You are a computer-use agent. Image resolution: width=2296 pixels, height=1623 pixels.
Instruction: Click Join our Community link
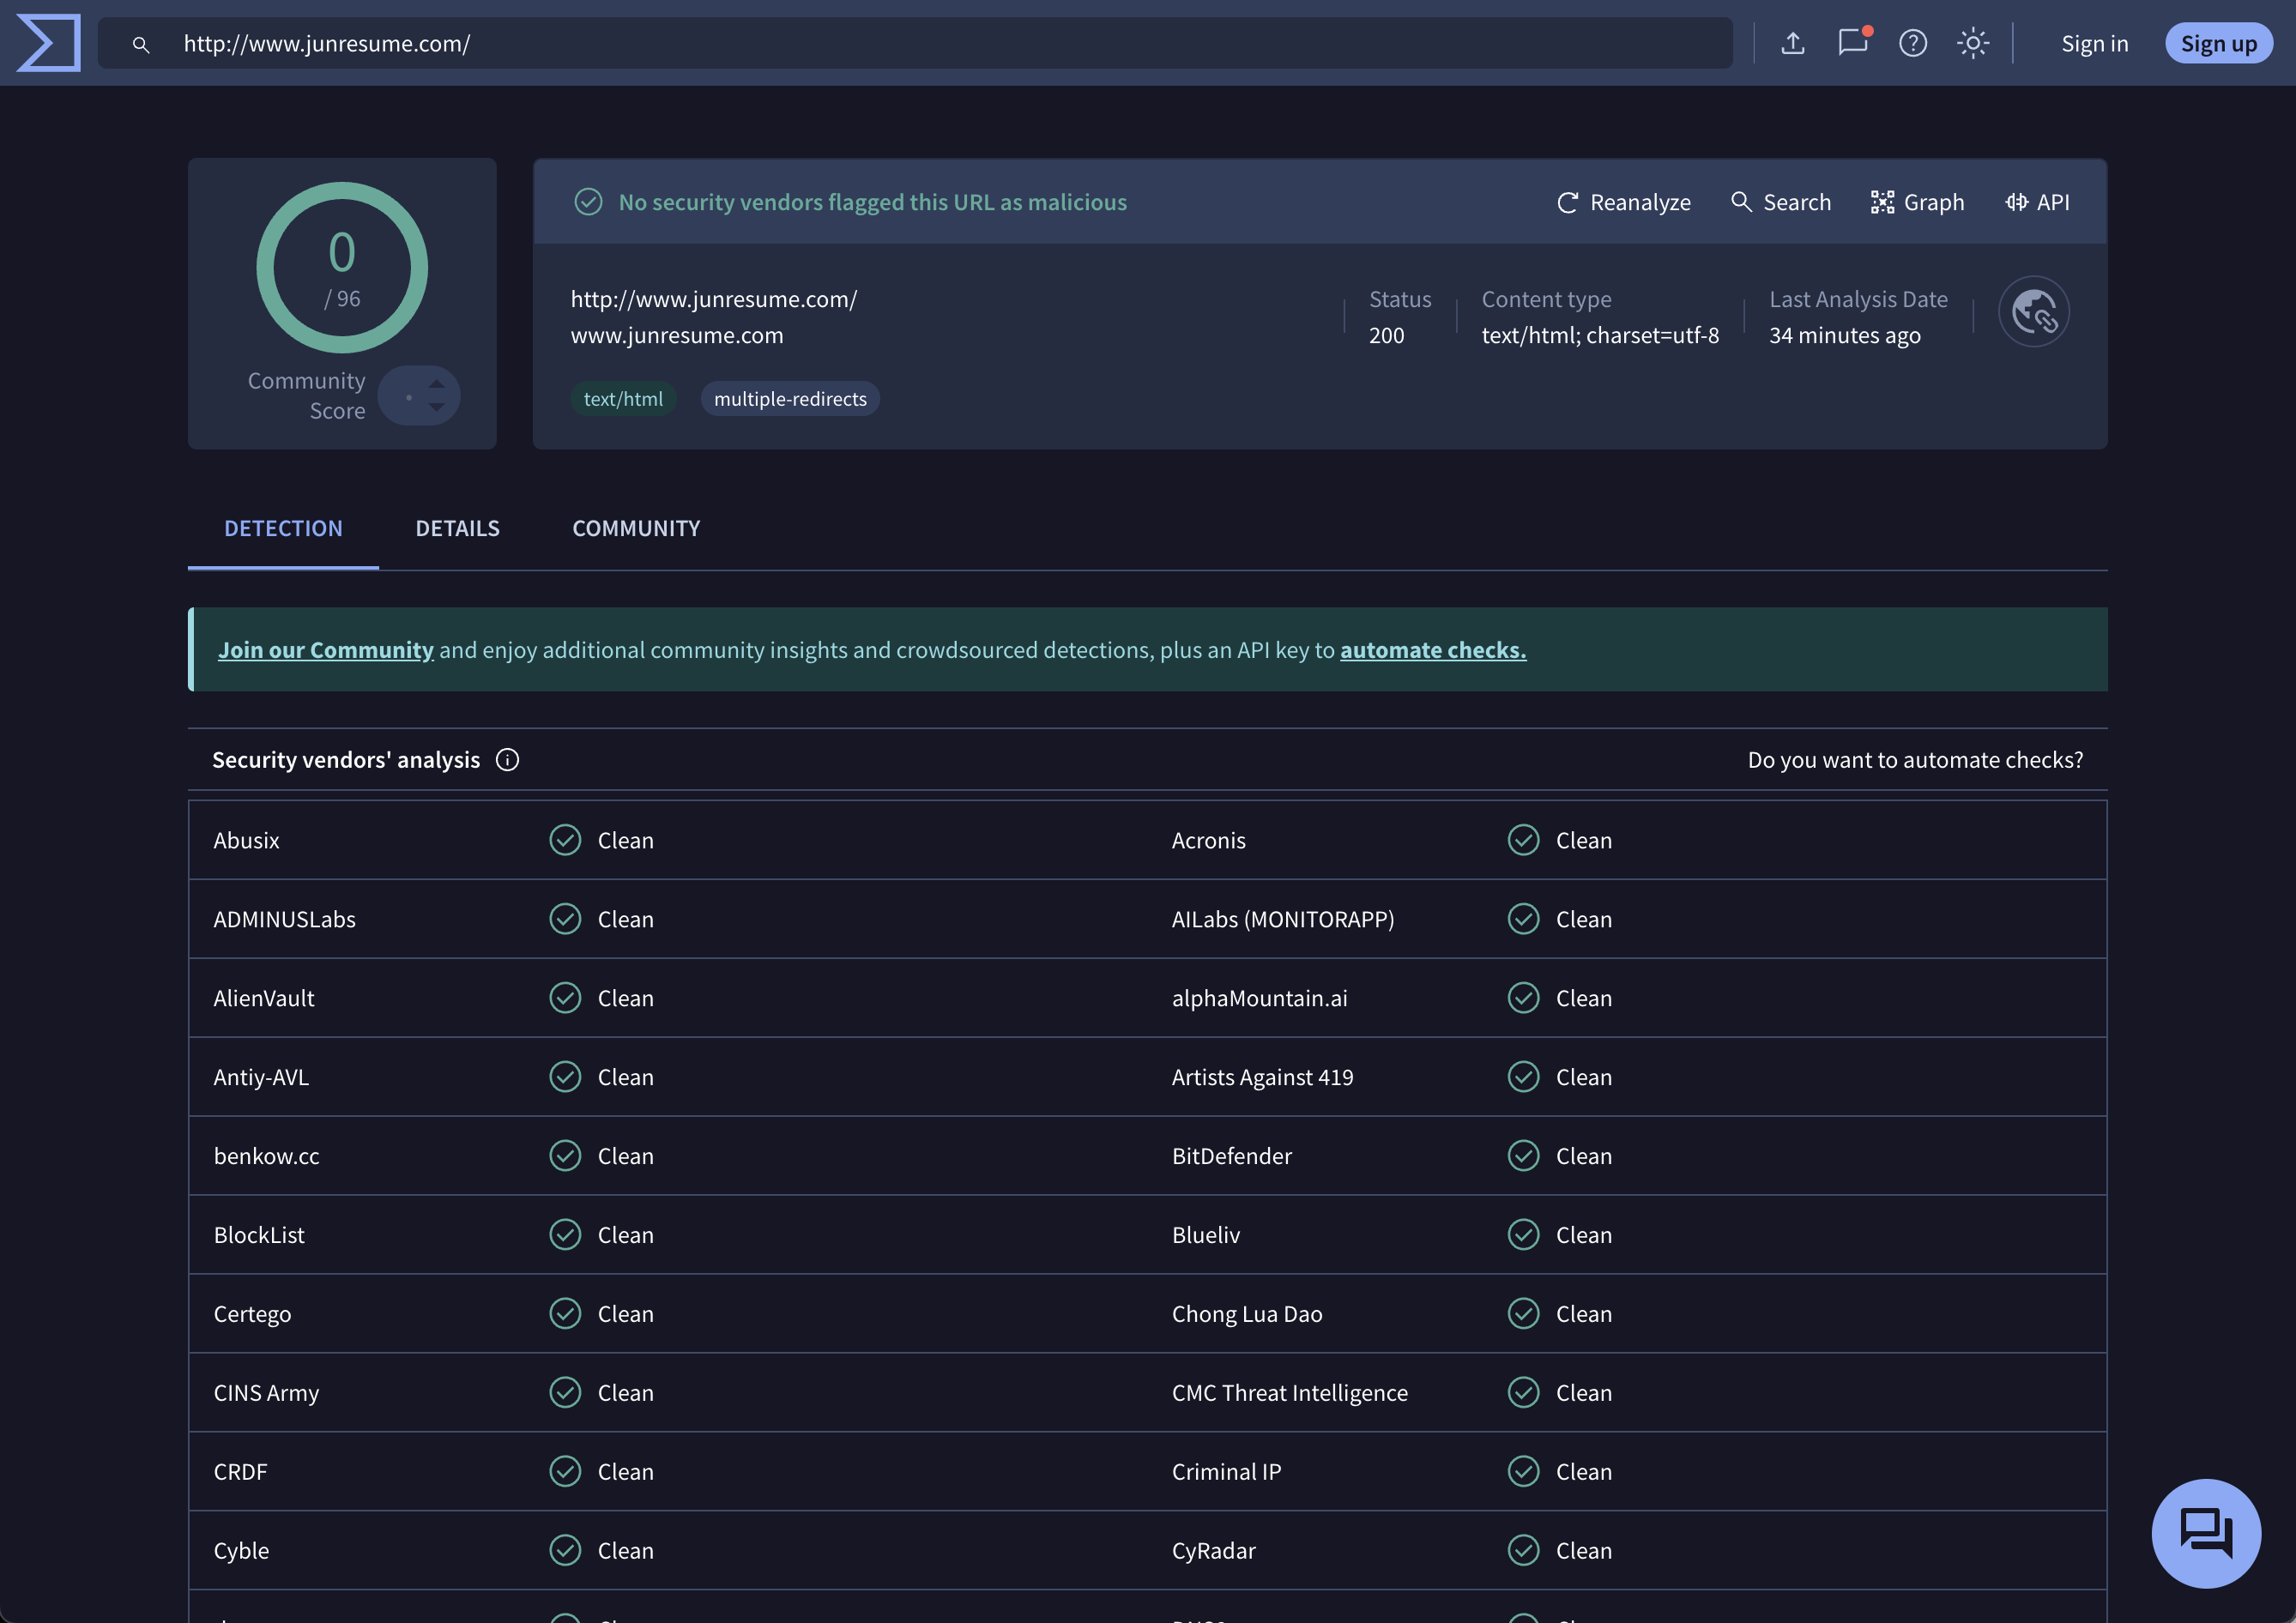(326, 650)
